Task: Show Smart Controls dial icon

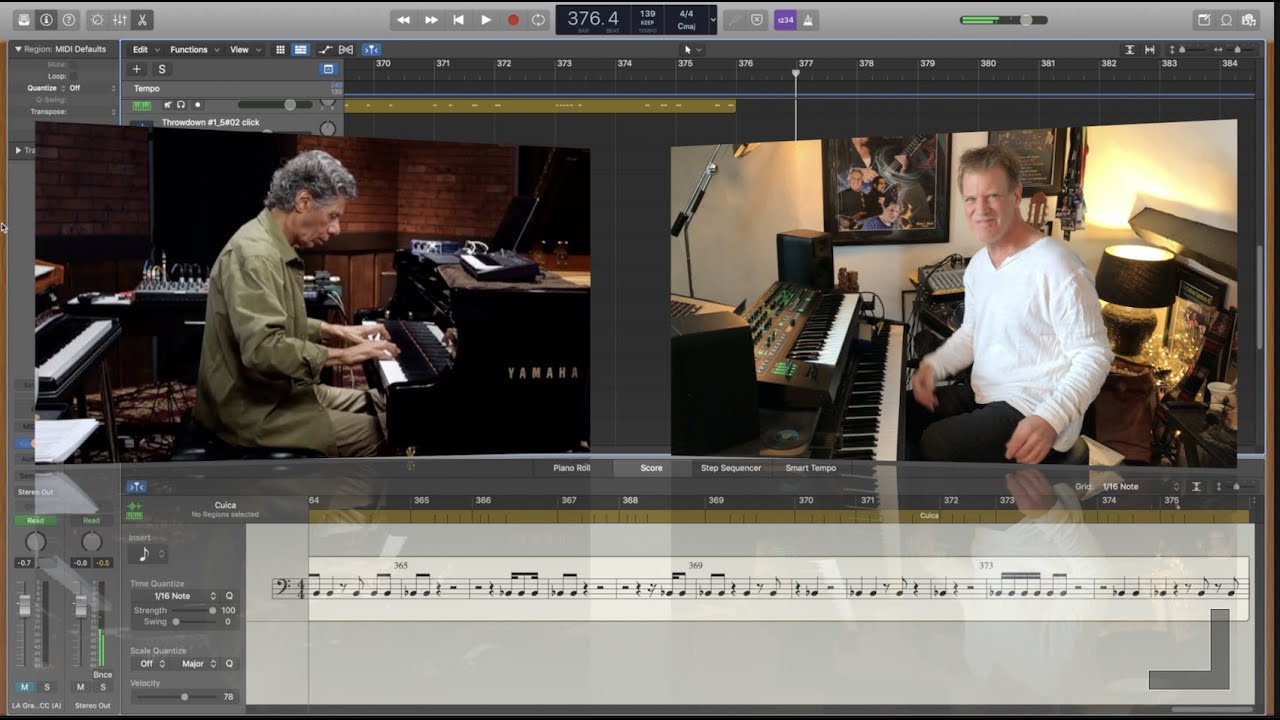Action: click(x=97, y=19)
